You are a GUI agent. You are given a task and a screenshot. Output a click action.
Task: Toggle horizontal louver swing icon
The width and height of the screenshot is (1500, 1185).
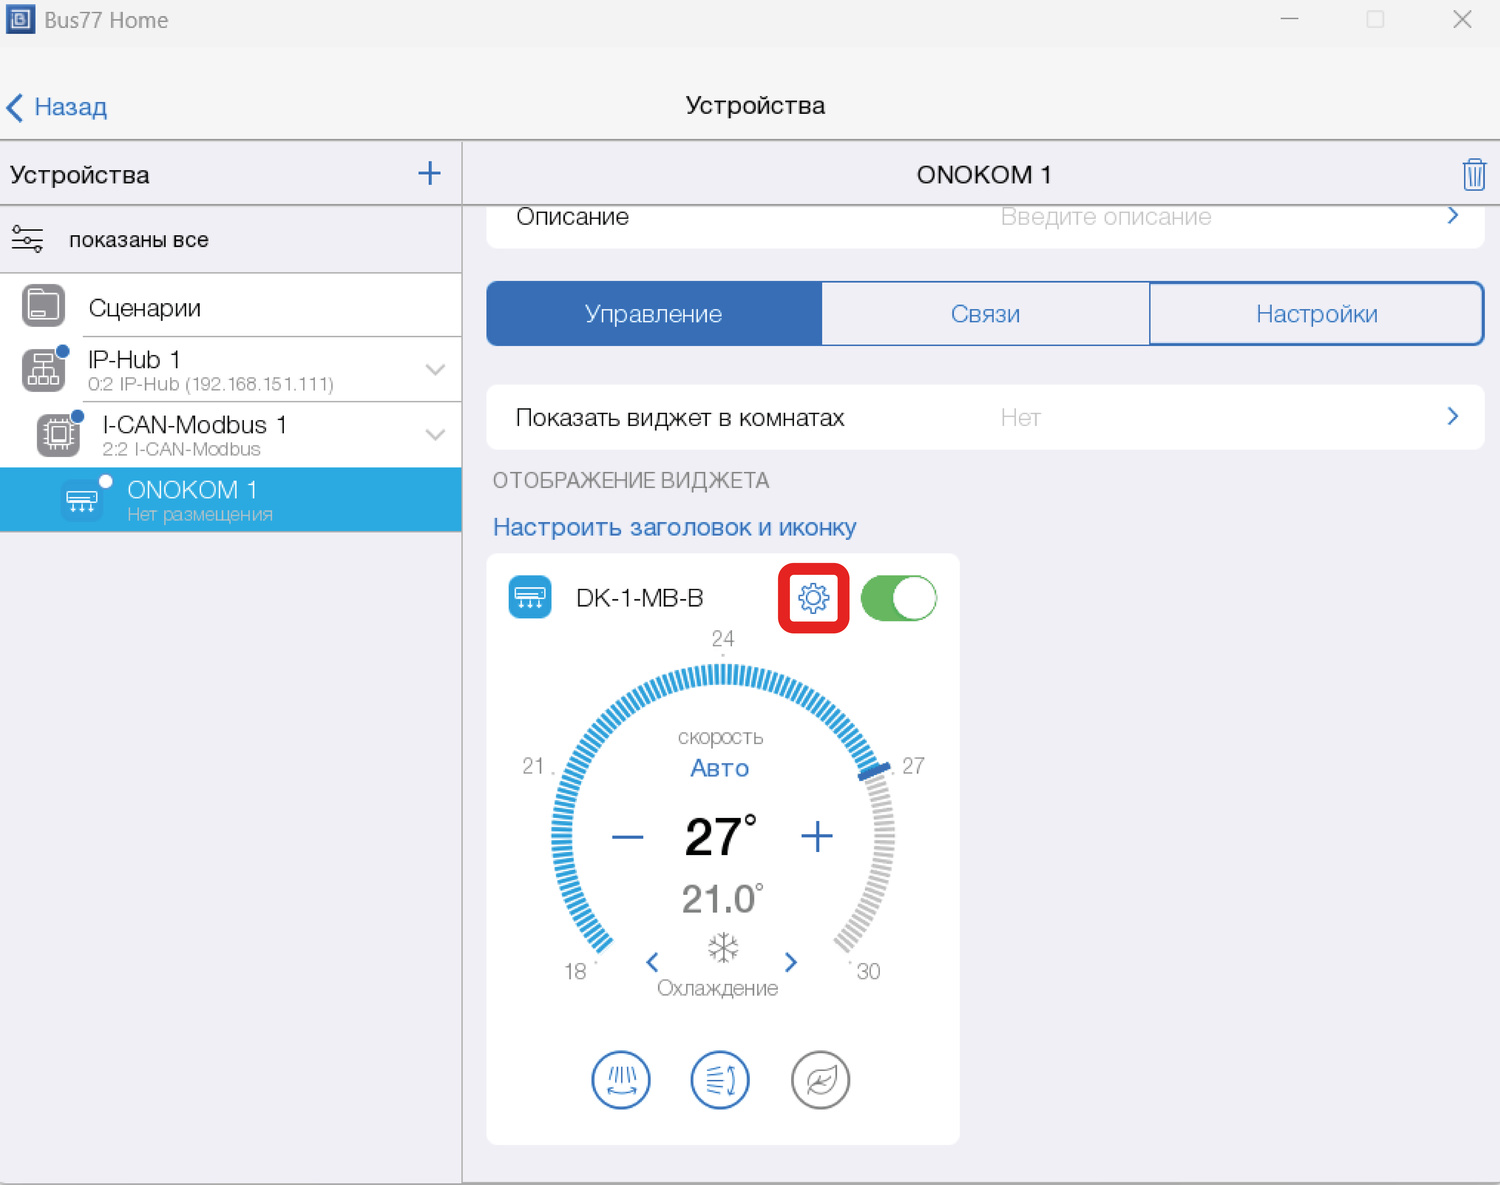pyautogui.click(x=621, y=1080)
